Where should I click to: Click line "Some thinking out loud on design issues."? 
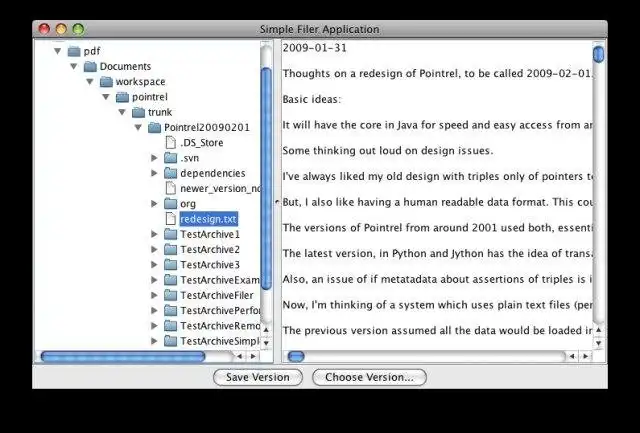point(388,151)
